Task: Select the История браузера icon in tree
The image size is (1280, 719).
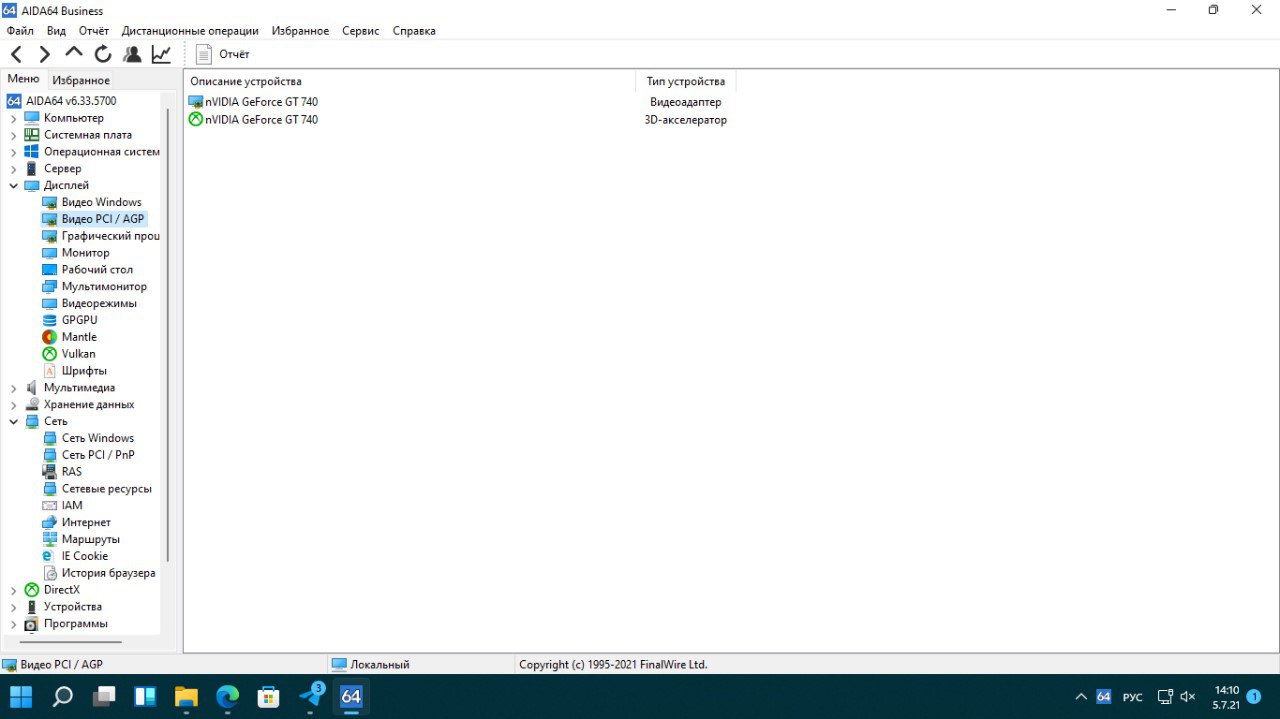Action: coord(50,573)
